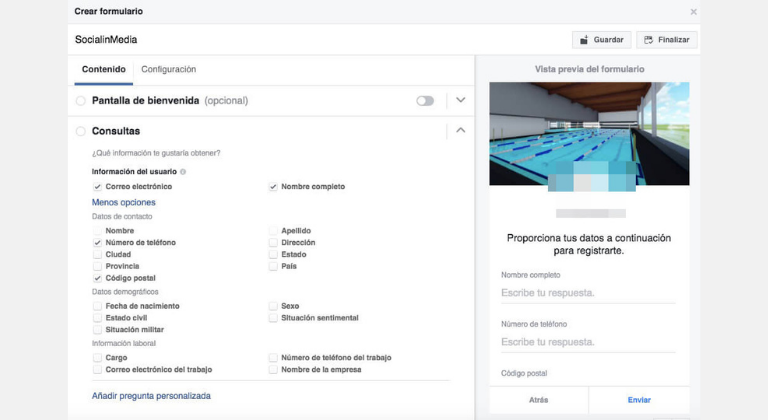Screen dimensions: 768x420
Task: Check the Situación militar checkbox
Action: pyautogui.click(x=97, y=330)
